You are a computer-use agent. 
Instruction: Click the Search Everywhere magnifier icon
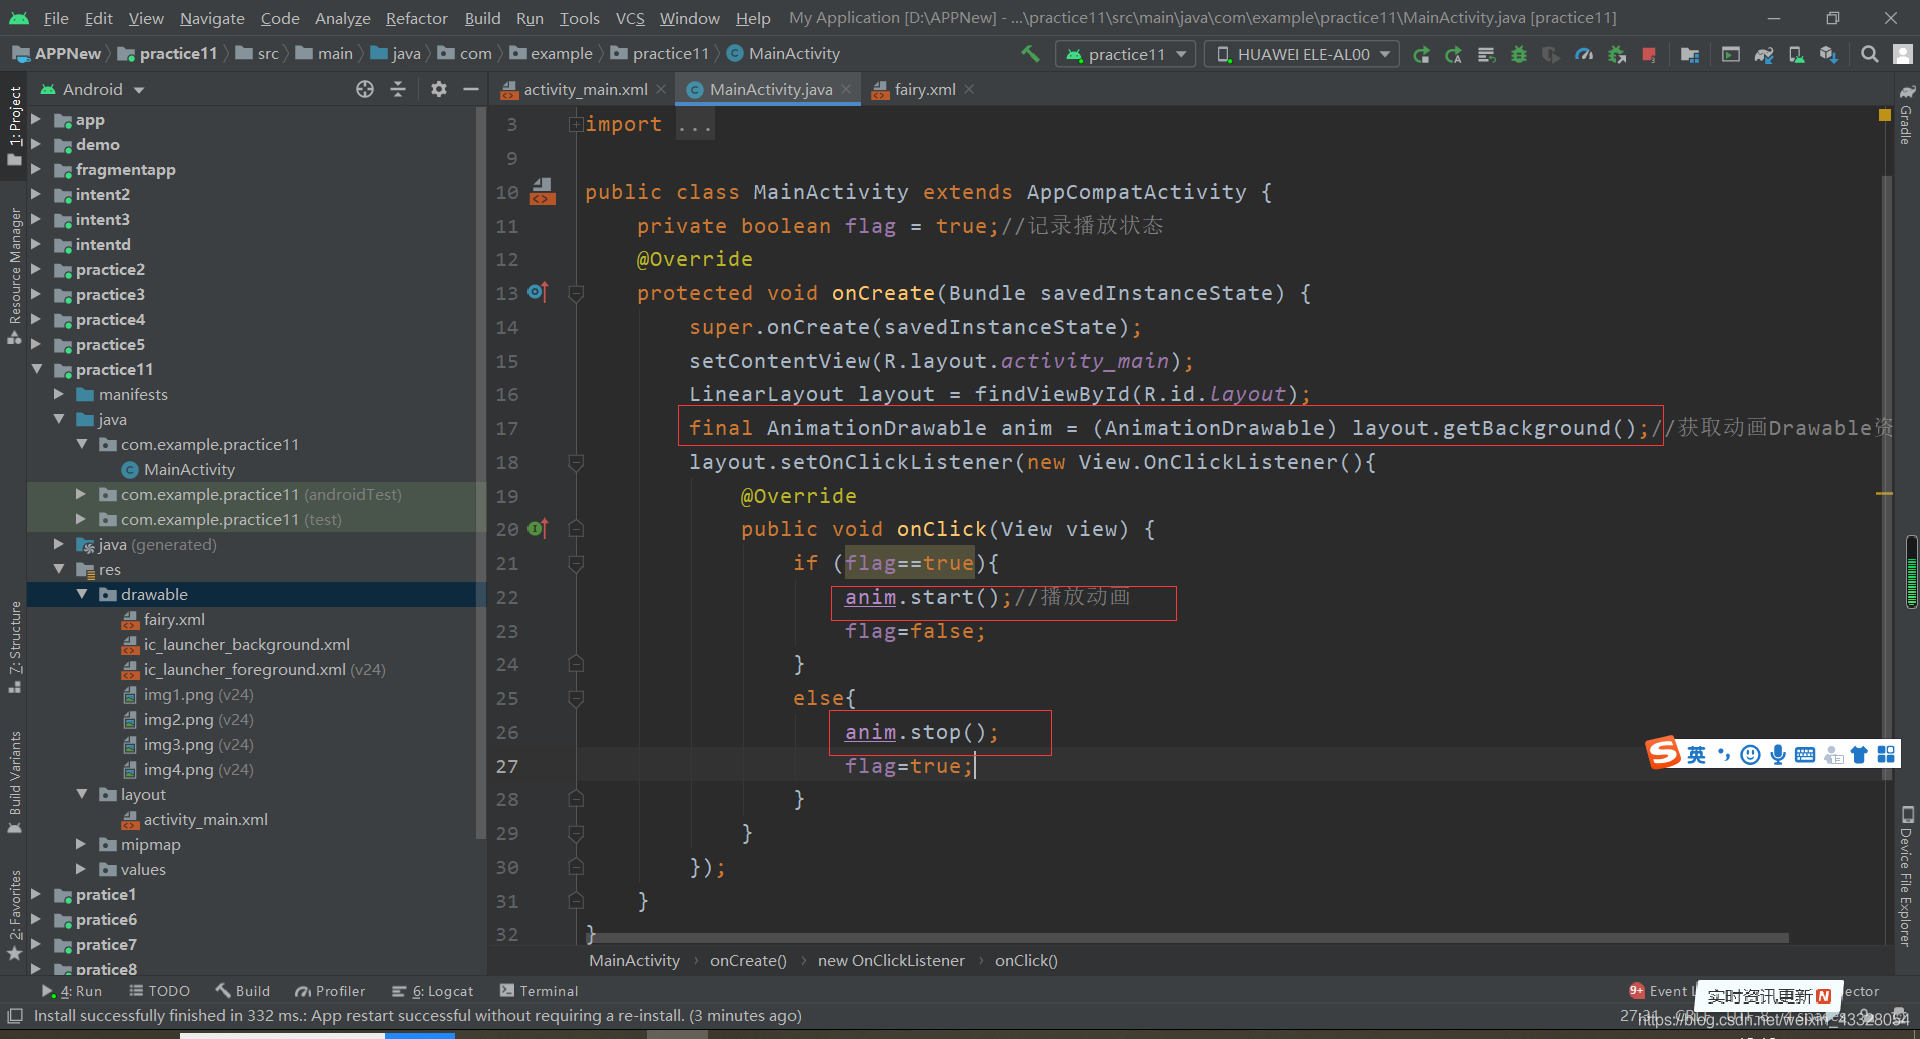click(x=1869, y=54)
